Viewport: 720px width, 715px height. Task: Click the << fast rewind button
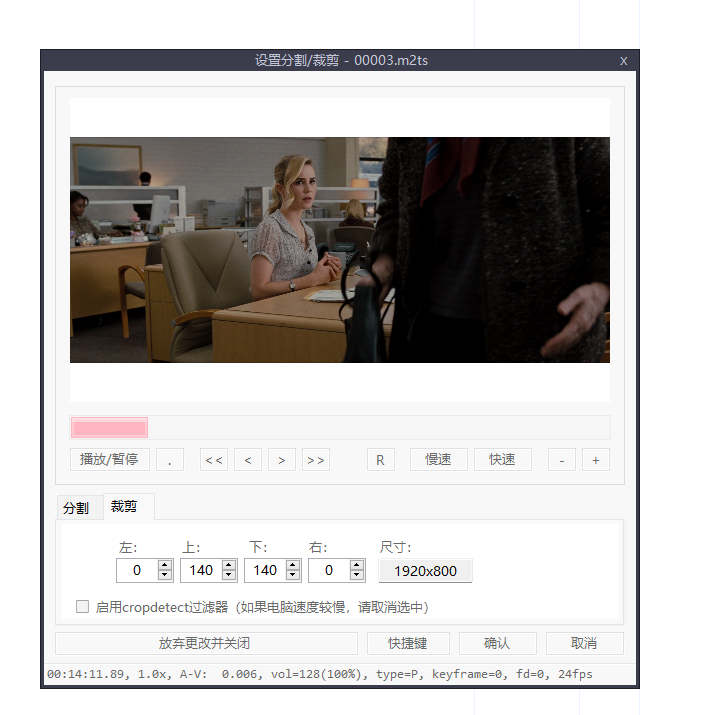click(214, 460)
